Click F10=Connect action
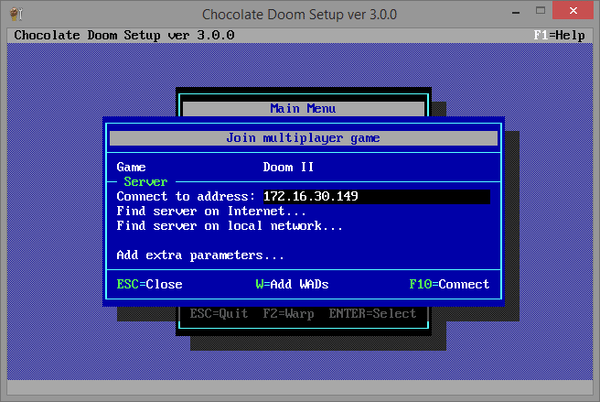This screenshot has height=402, width=600. (x=449, y=284)
